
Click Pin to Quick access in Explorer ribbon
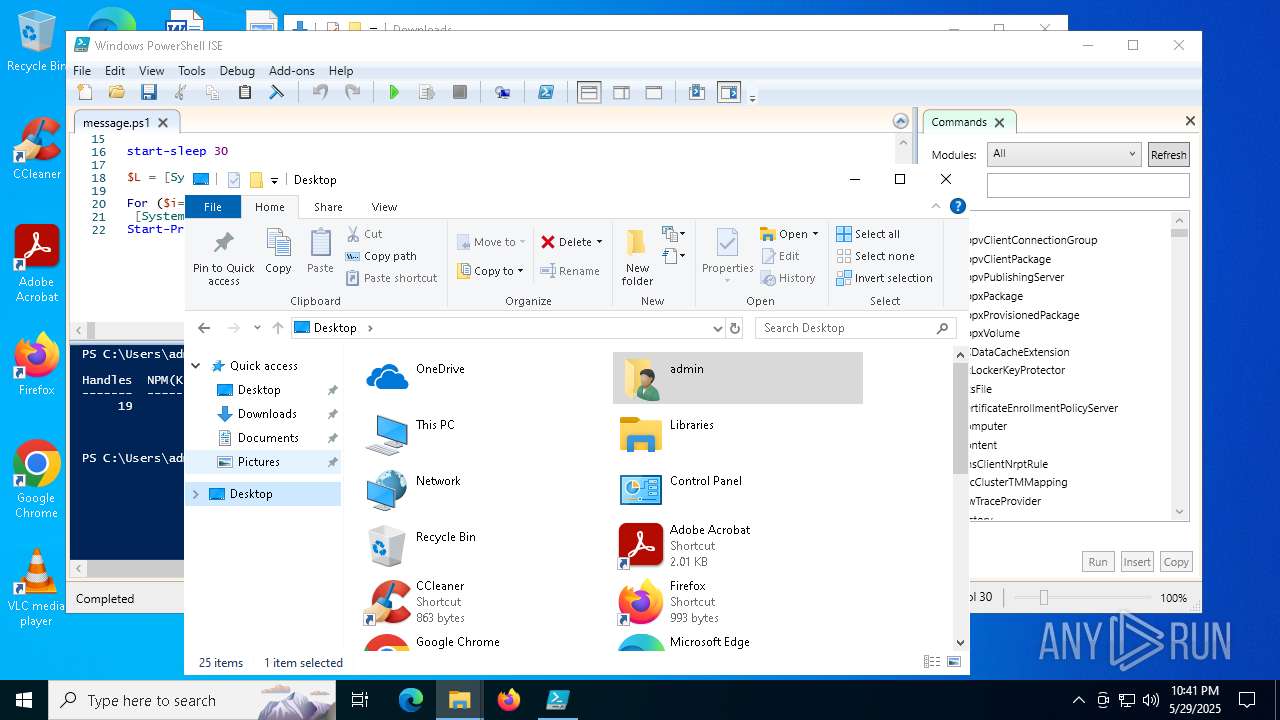pos(224,257)
